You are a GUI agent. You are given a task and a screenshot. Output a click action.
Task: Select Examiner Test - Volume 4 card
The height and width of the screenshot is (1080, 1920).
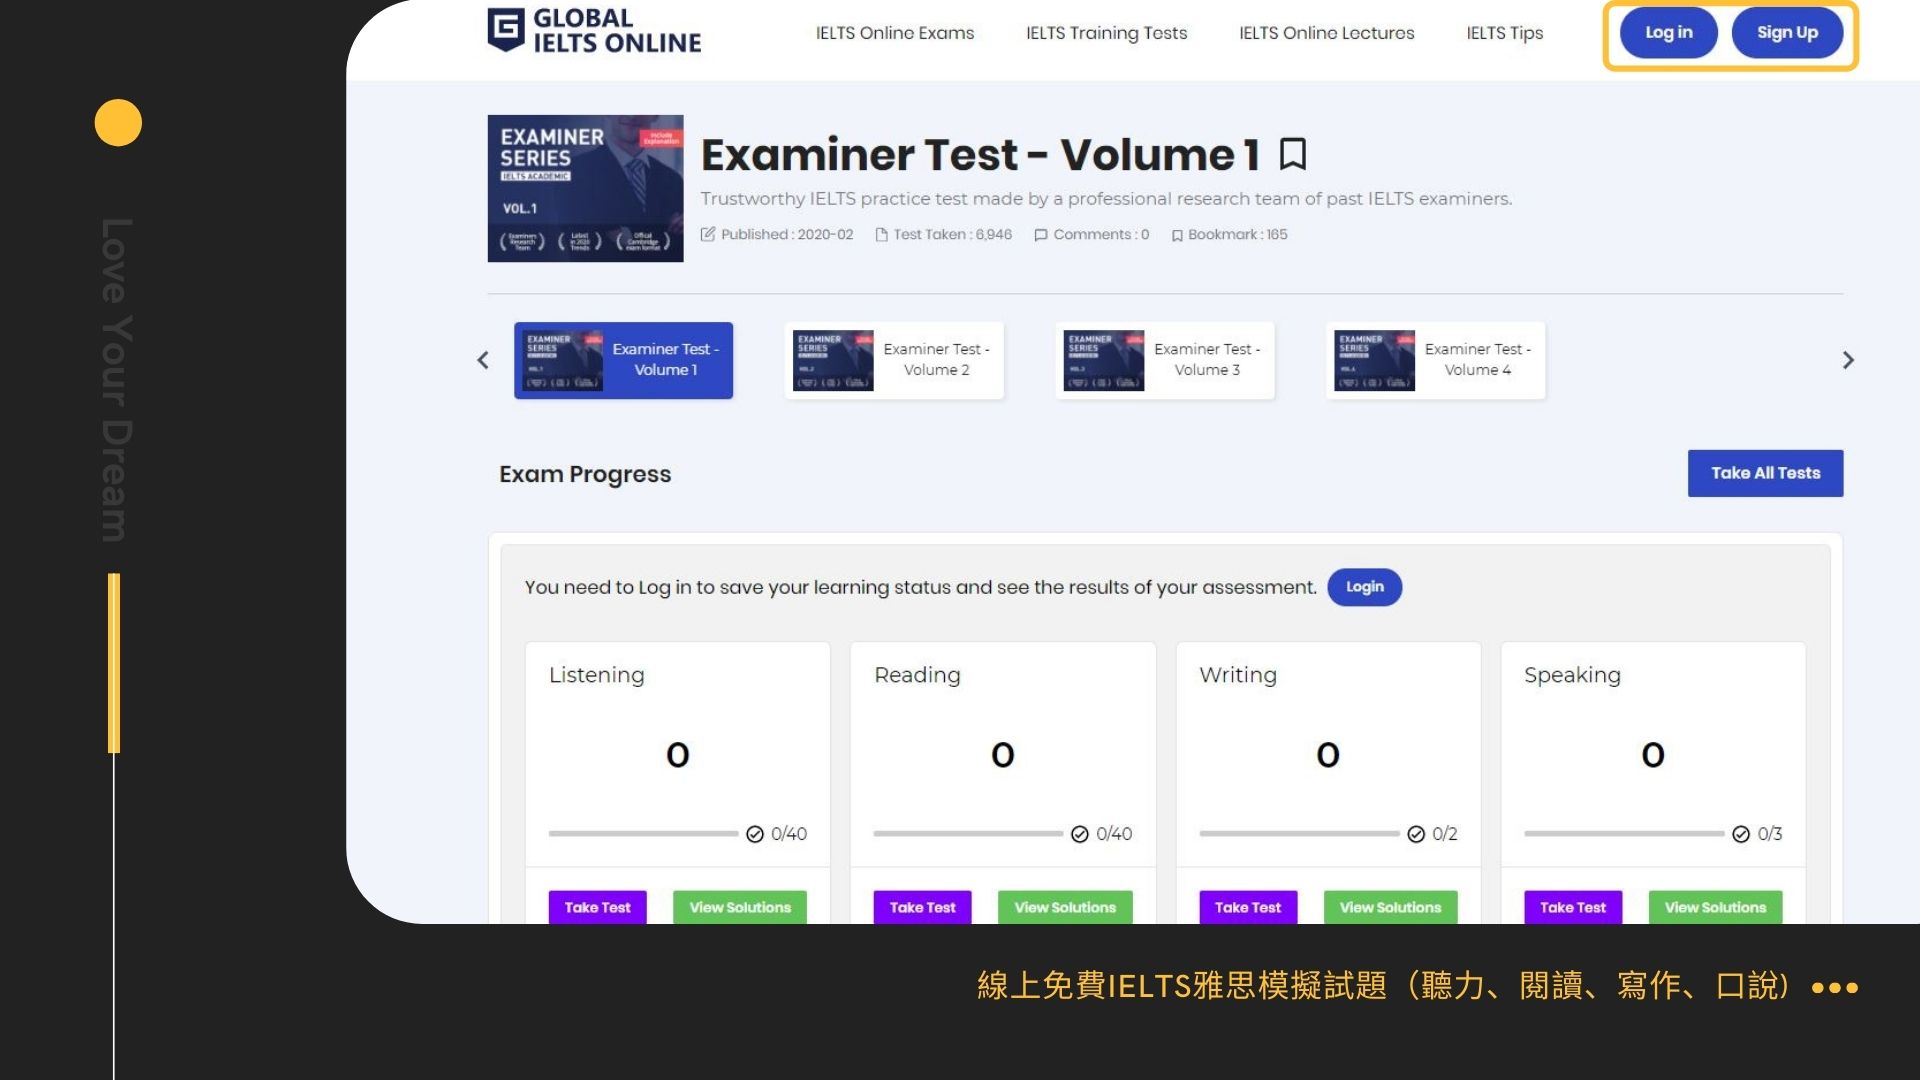pyautogui.click(x=1435, y=360)
